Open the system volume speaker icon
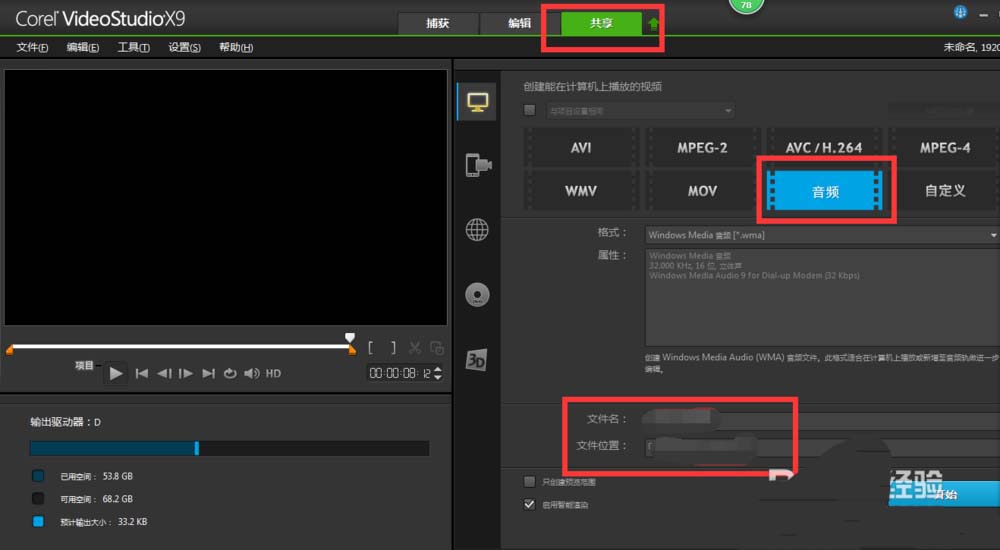The image size is (1000, 550). point(251,373)
